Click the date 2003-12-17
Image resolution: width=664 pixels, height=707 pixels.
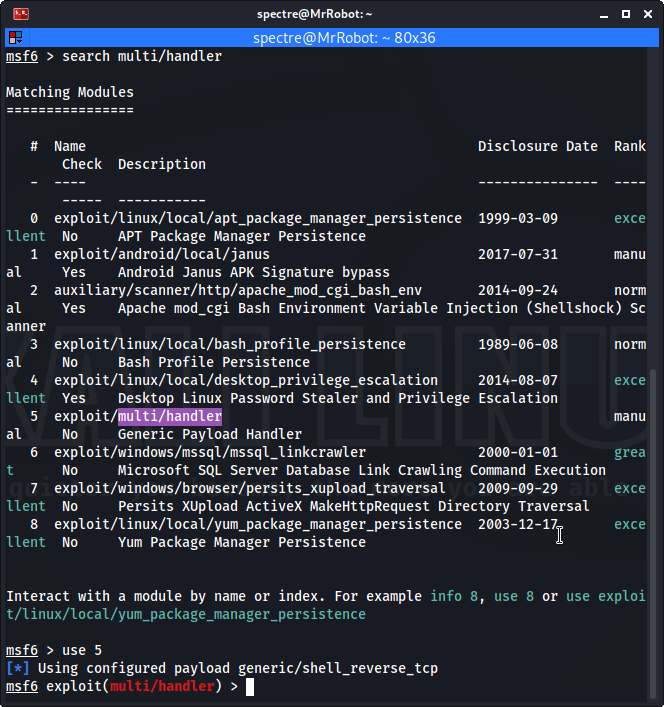518,524
